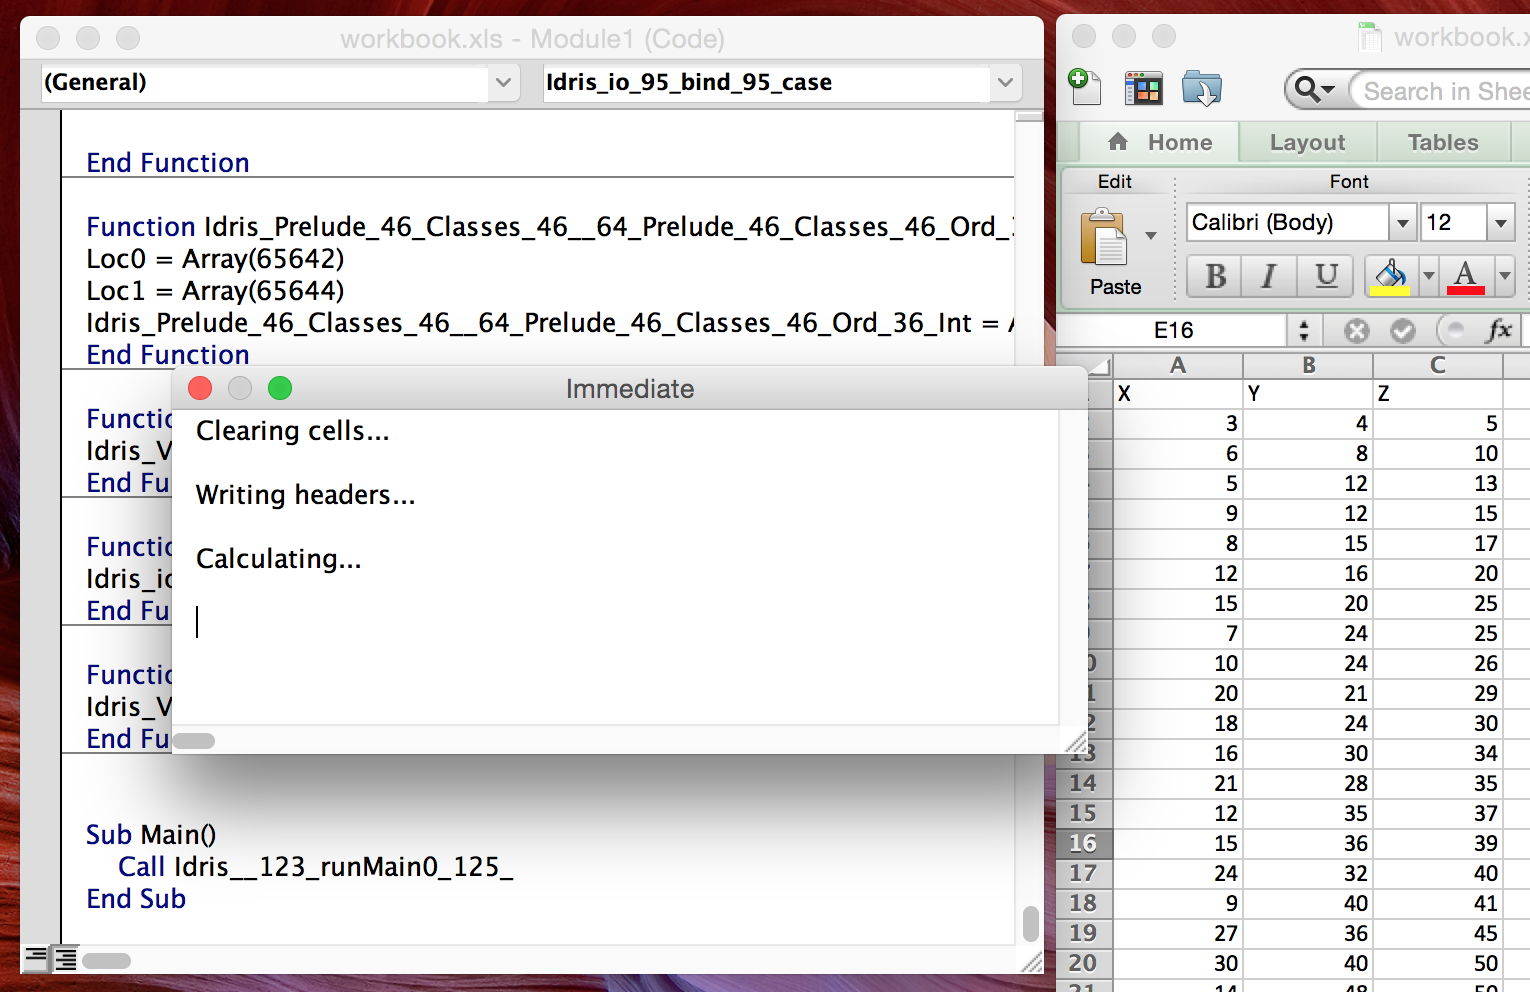The height and width of the screenshot is (992, 1530).
Task: Switch to the Tables ribbon tab
Action: tap(1443, 142)
